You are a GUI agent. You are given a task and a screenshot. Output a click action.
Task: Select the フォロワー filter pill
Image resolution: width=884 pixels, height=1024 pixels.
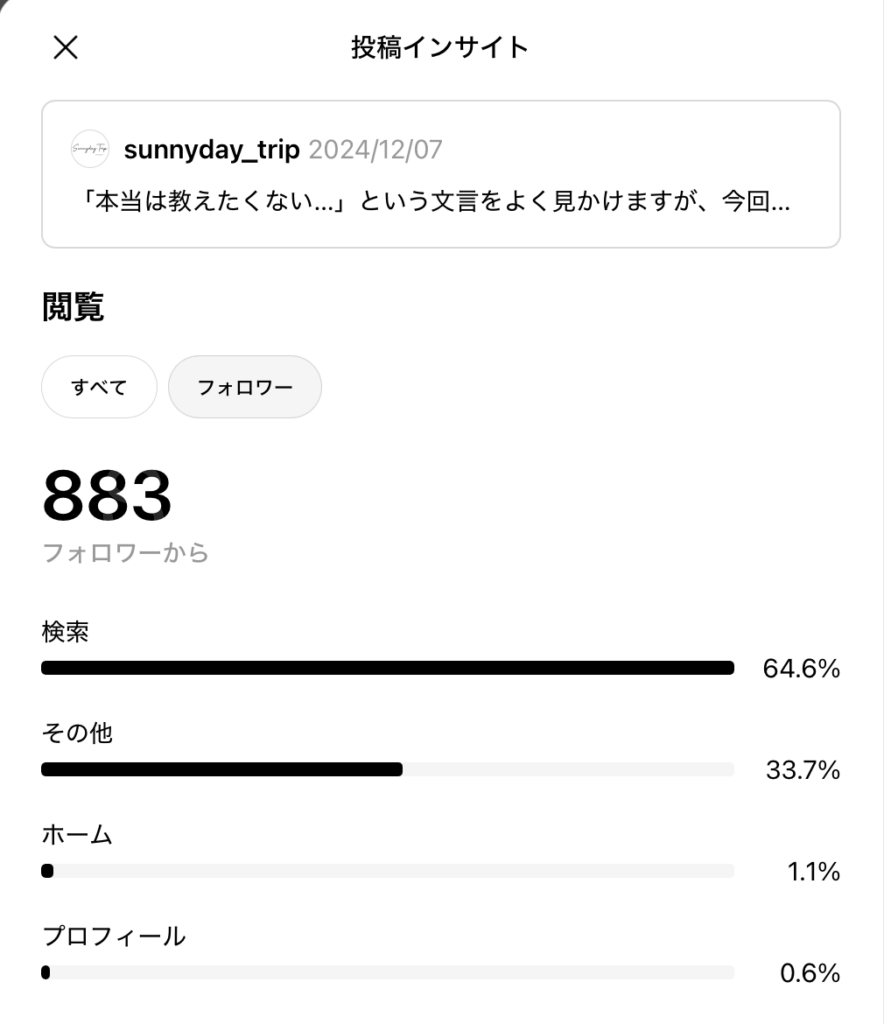(x=245, y=387)
